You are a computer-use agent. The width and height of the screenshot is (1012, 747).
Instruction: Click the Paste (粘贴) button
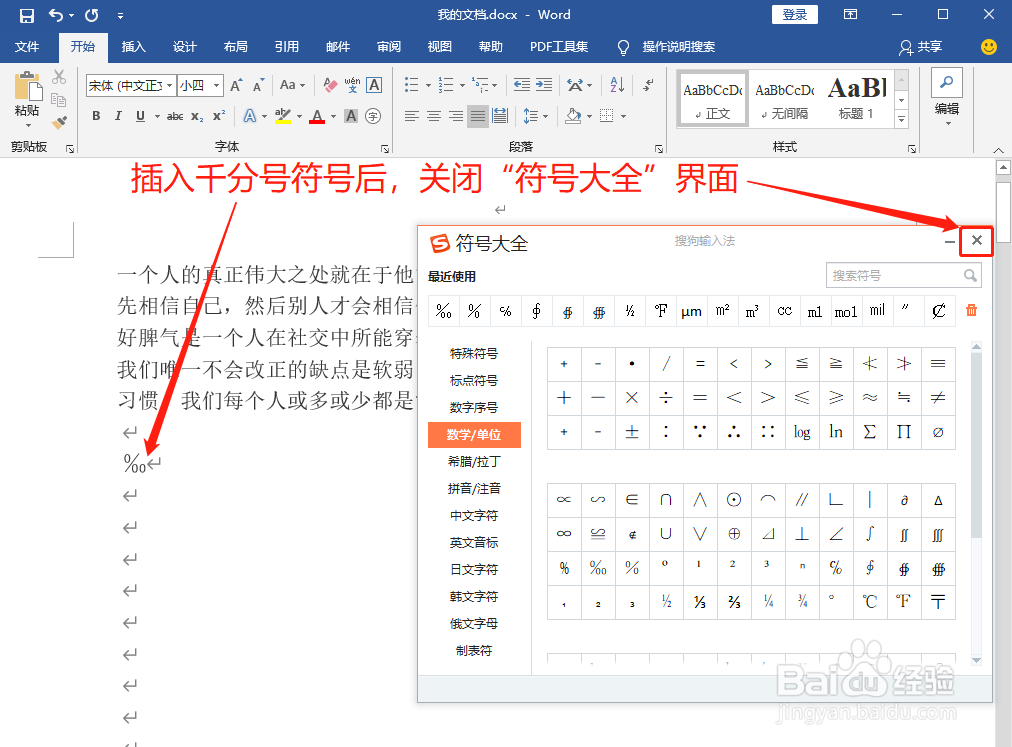(27, 99)
